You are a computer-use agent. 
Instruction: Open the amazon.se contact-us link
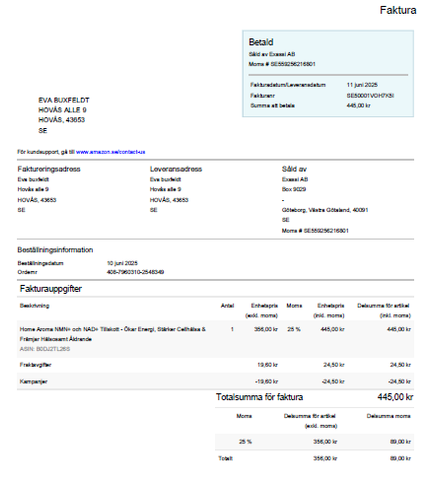tap(110, 152)
